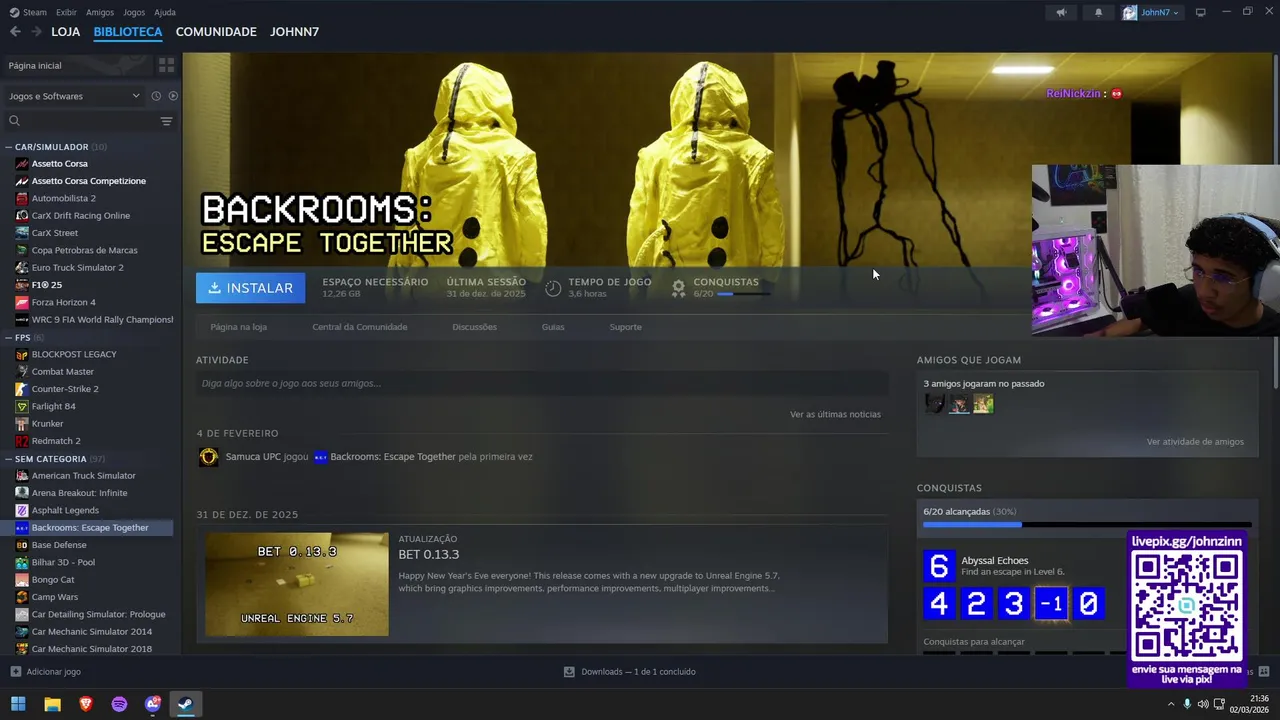Click the Steam taskbar icon
The image size is (1280, 720).
pyautogui.click(x=186, y=704)
